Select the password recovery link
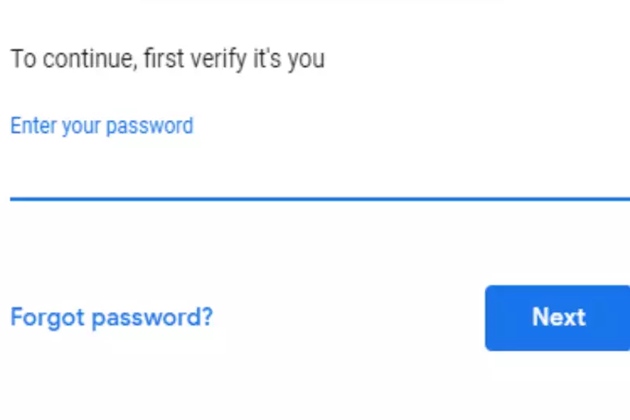The width and height of the screenshot is (630, 420). [x=111, y=318]
